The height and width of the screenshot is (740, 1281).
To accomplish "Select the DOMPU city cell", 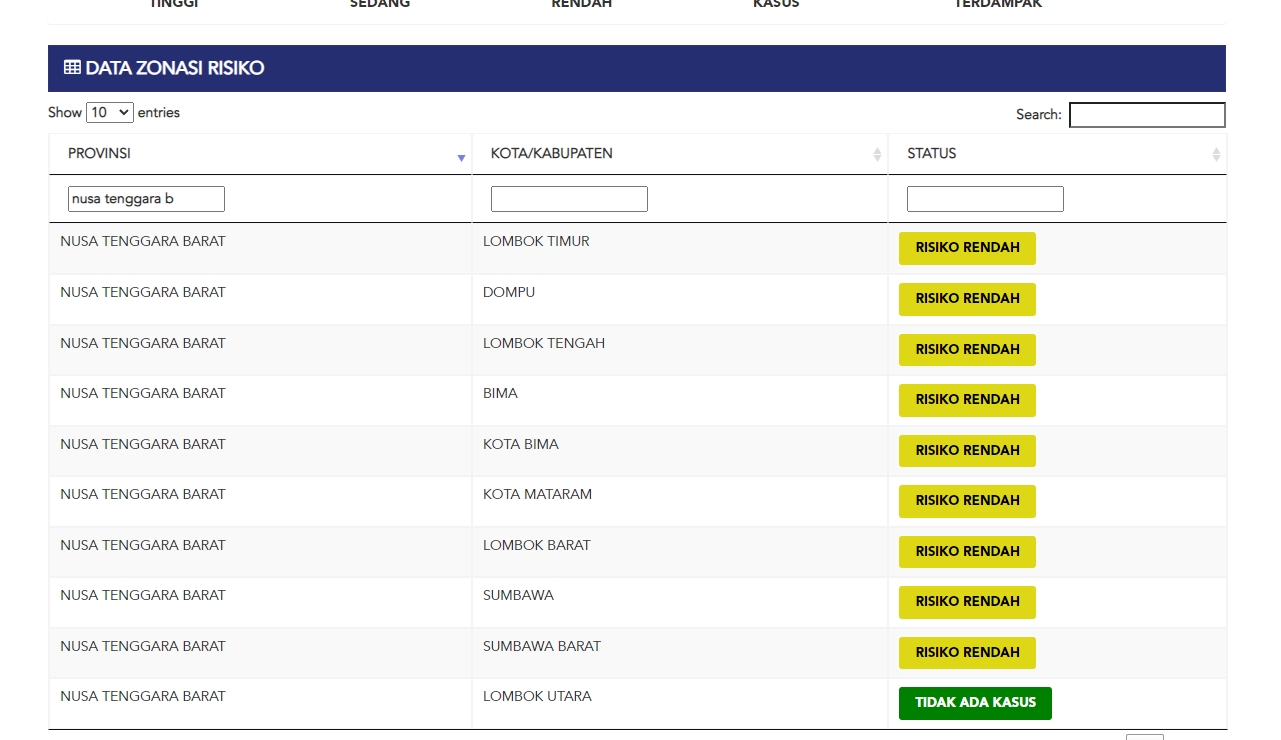I will coord(679,299).
